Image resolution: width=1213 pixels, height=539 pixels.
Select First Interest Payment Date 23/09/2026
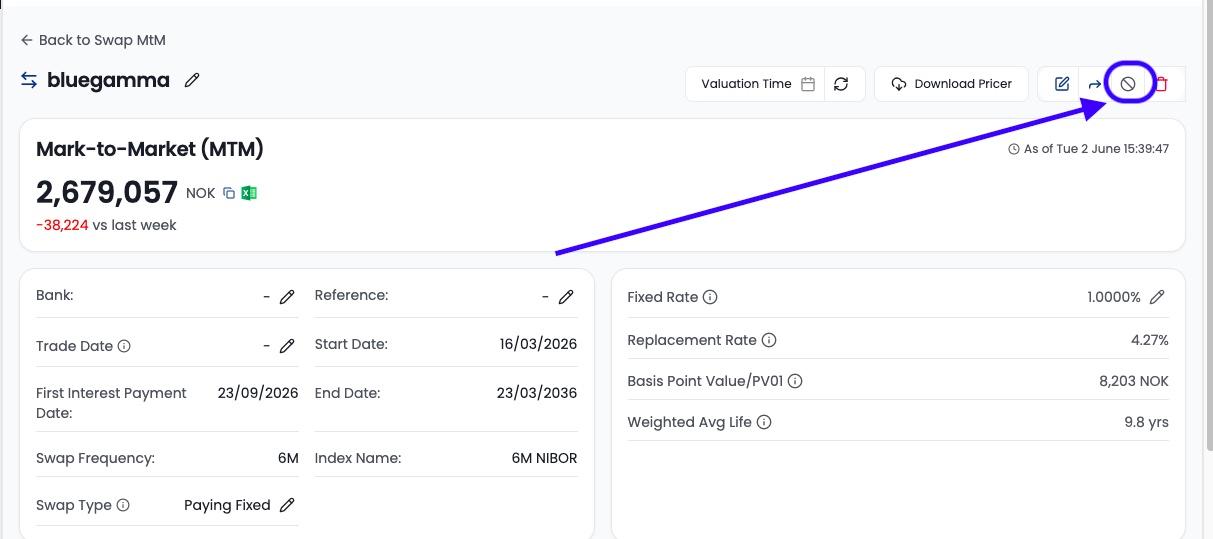point(258,393)
